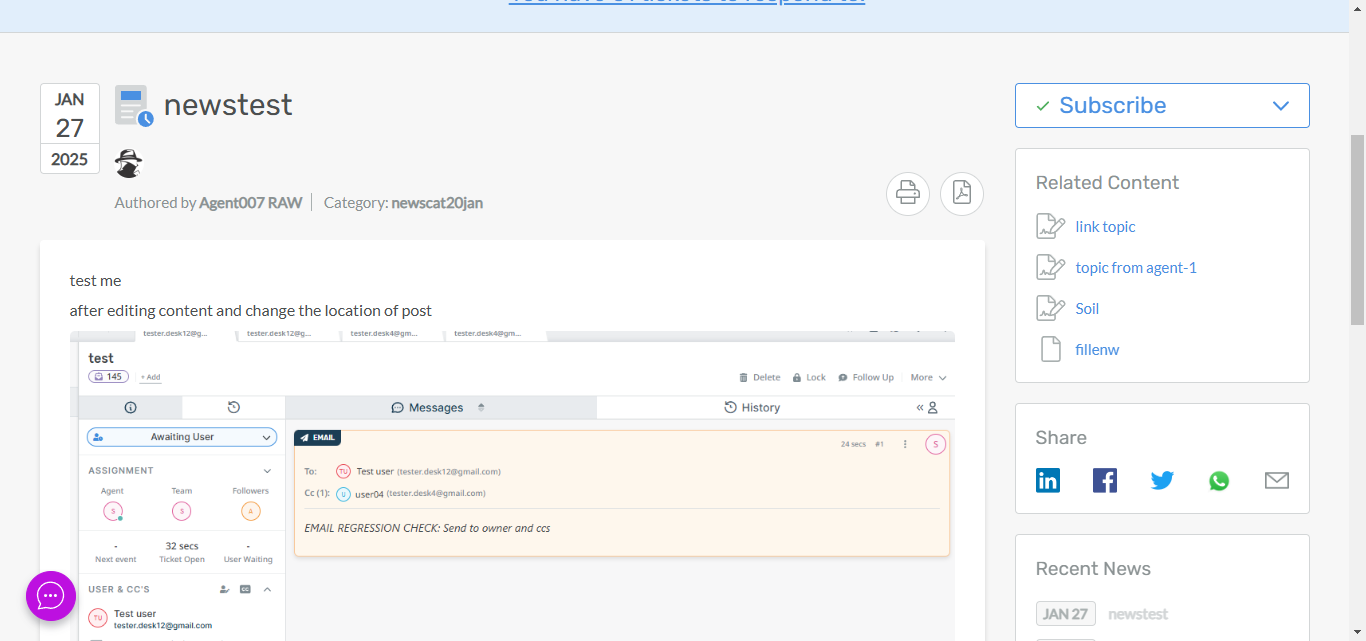Image resolution: width=1366 pixels, height=641 pixels.
Task: Open 'topic from agent-1' related link
Action: click(1135, 268)
